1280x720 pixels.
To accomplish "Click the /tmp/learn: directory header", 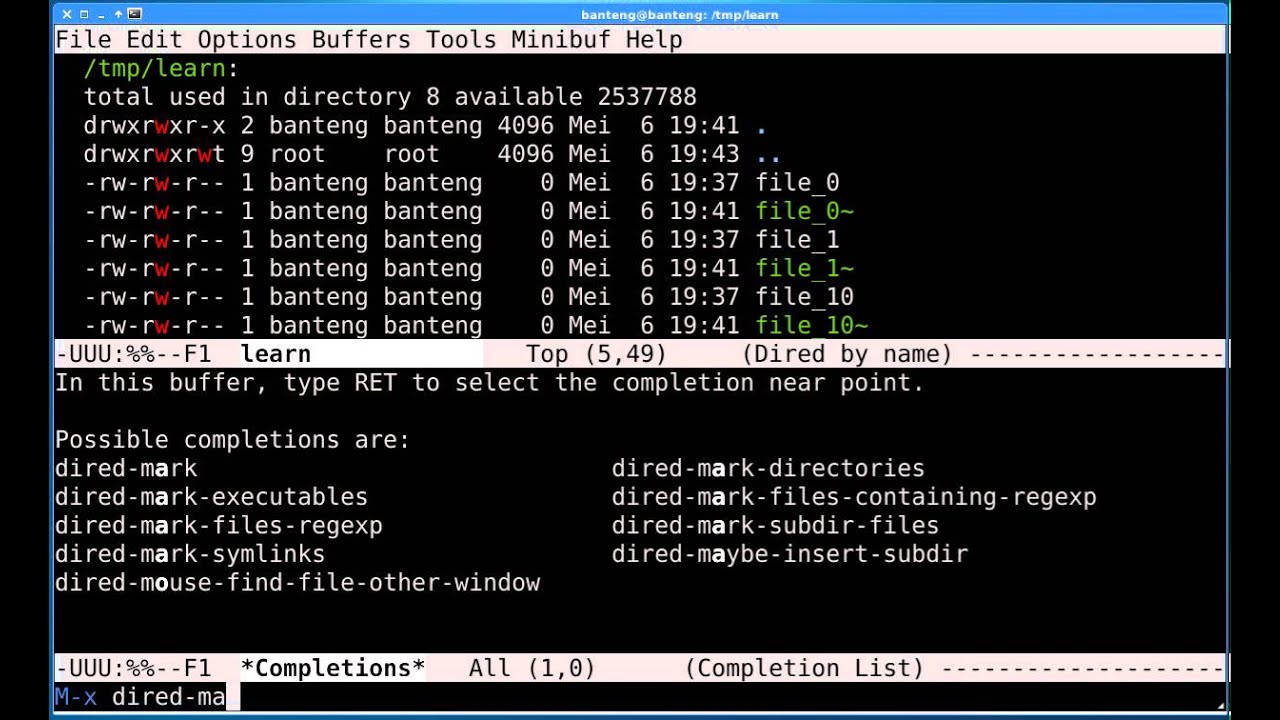I will [x=161, y=69].
